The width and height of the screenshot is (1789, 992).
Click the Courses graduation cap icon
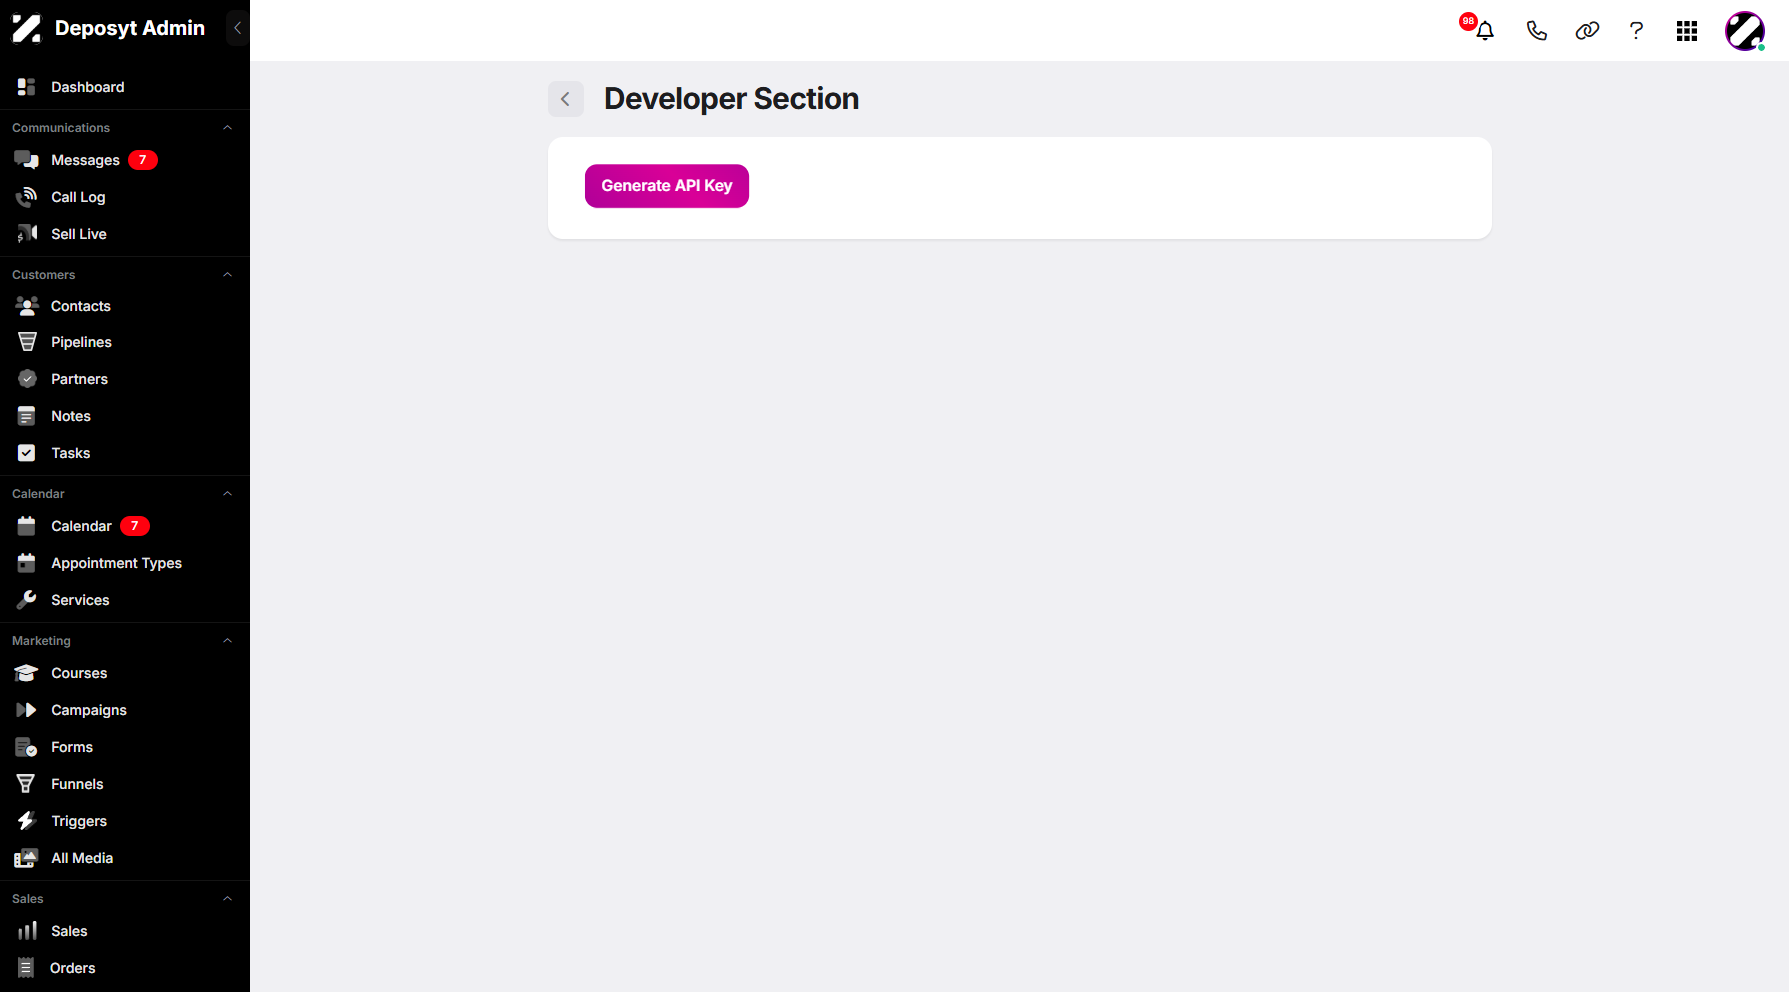(x=27, y=673)
